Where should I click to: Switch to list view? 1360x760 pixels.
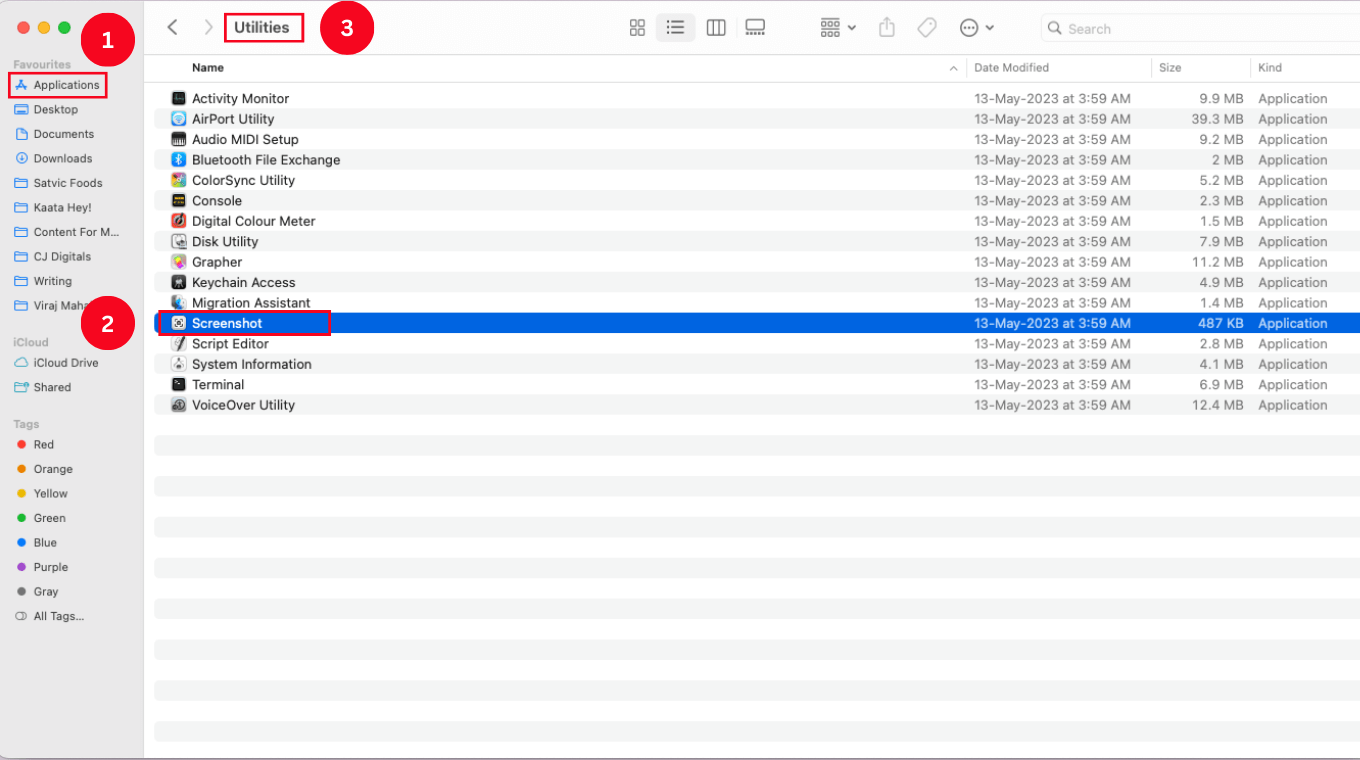point(676,28)
